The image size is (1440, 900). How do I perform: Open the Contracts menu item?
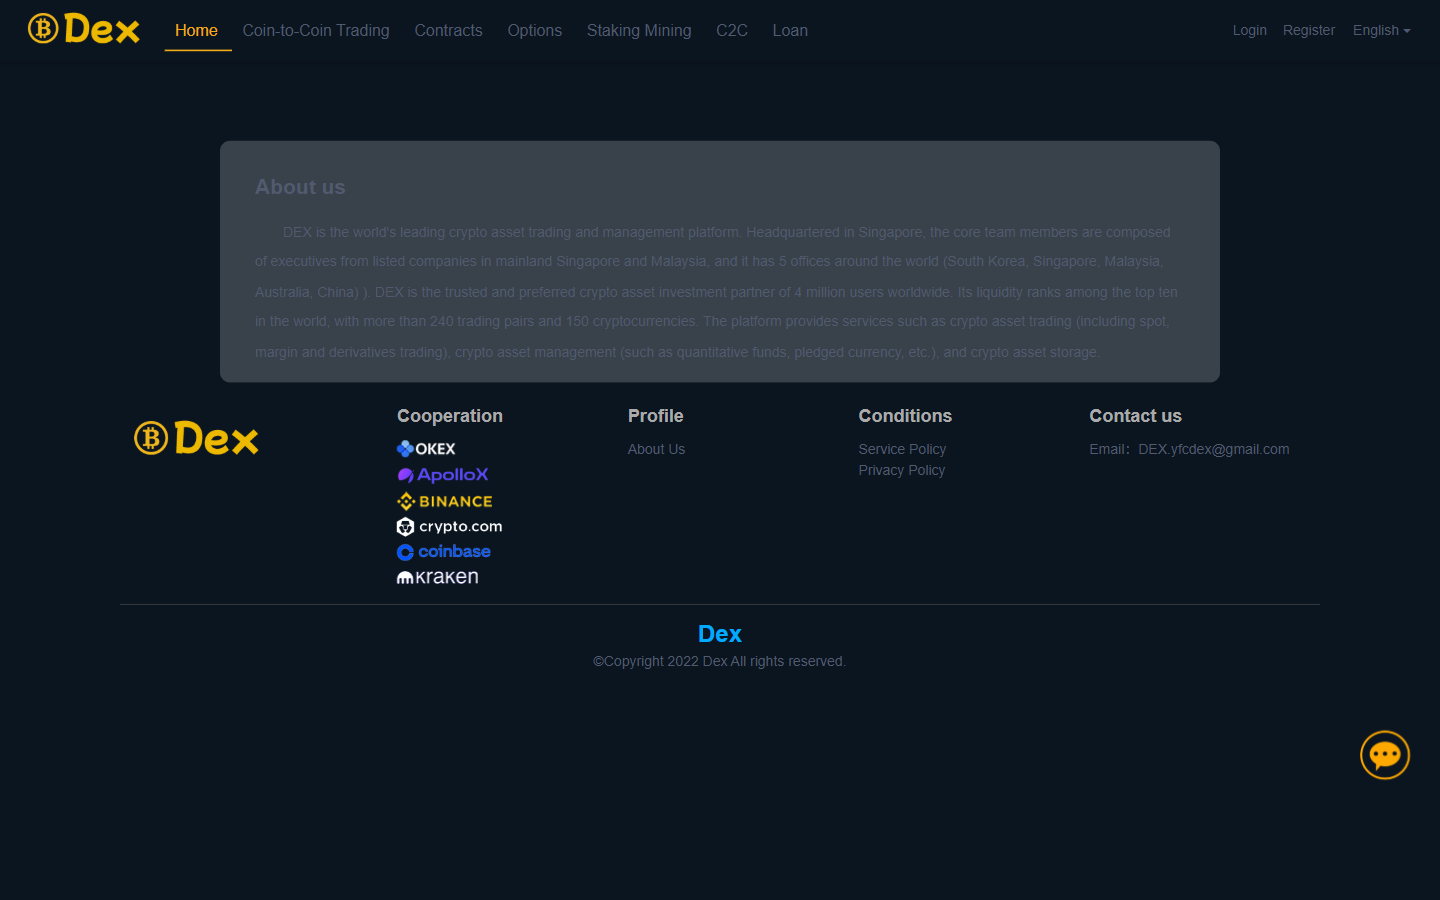click(x=449, y=30)
